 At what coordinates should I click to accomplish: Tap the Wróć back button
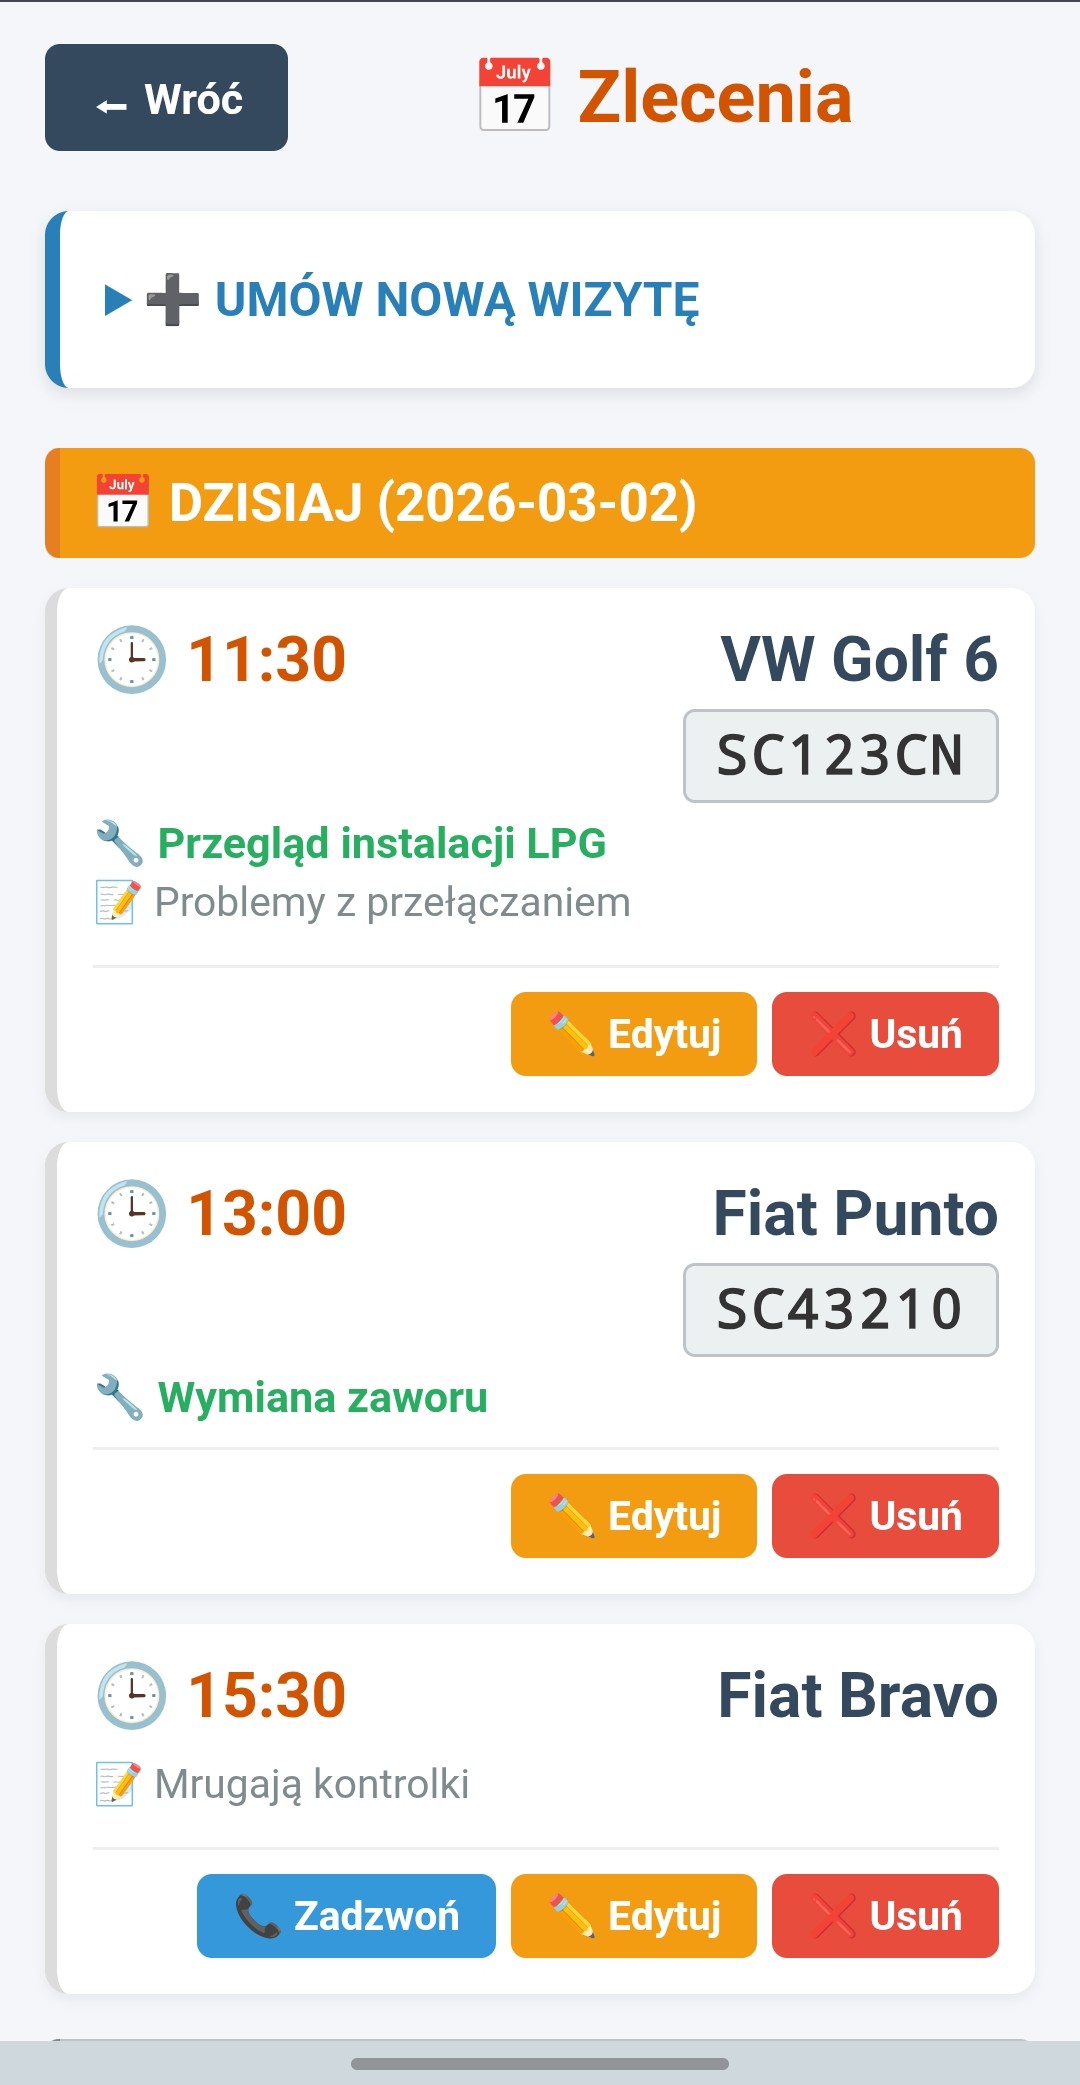click(166, 98)
